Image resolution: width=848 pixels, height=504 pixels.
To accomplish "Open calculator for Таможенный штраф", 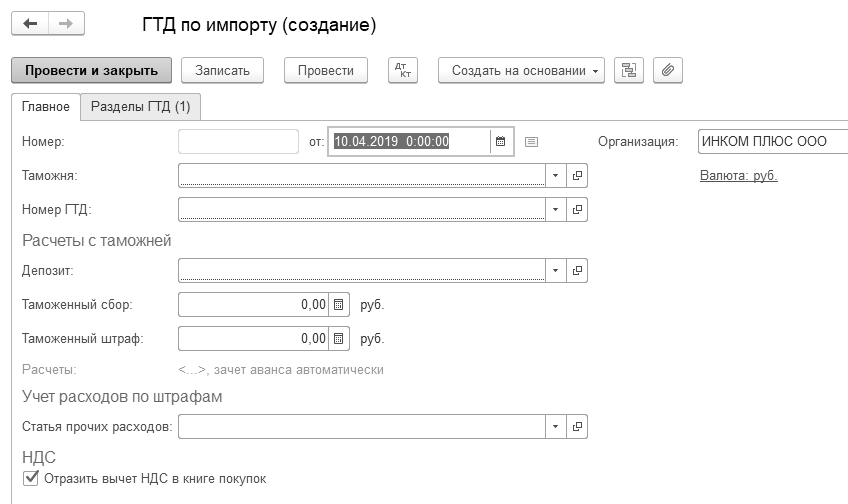I will coord(338,339).
